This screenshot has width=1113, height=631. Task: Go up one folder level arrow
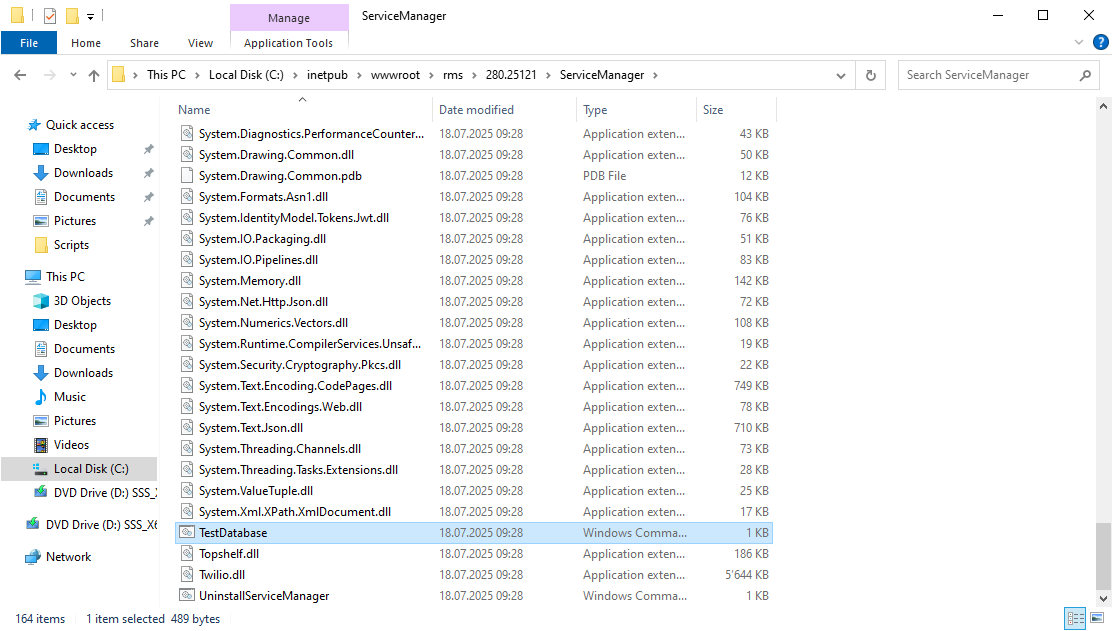click(94, 75)
